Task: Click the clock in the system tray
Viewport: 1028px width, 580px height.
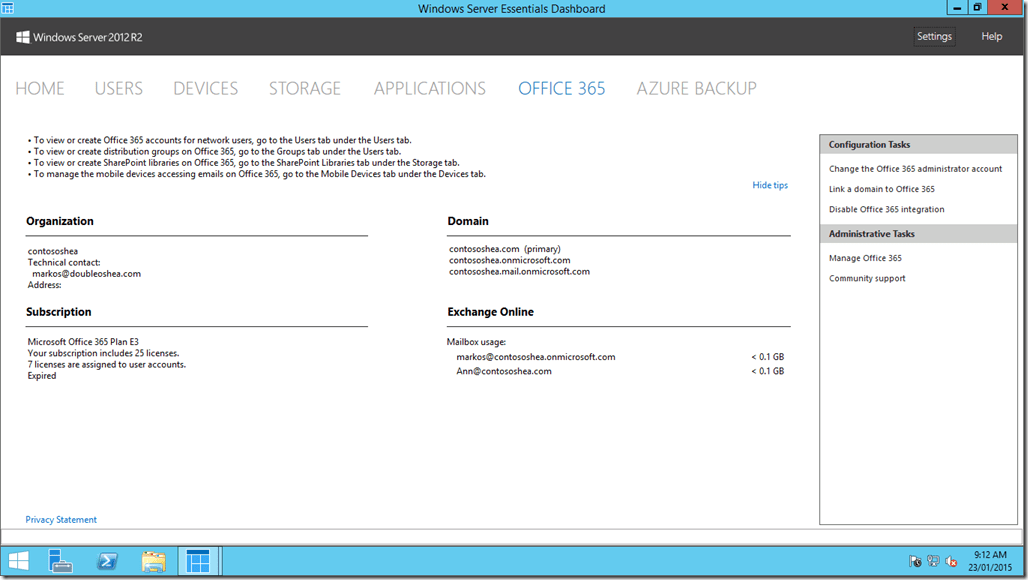Action: pyautogui.click(x=984, y=561)
